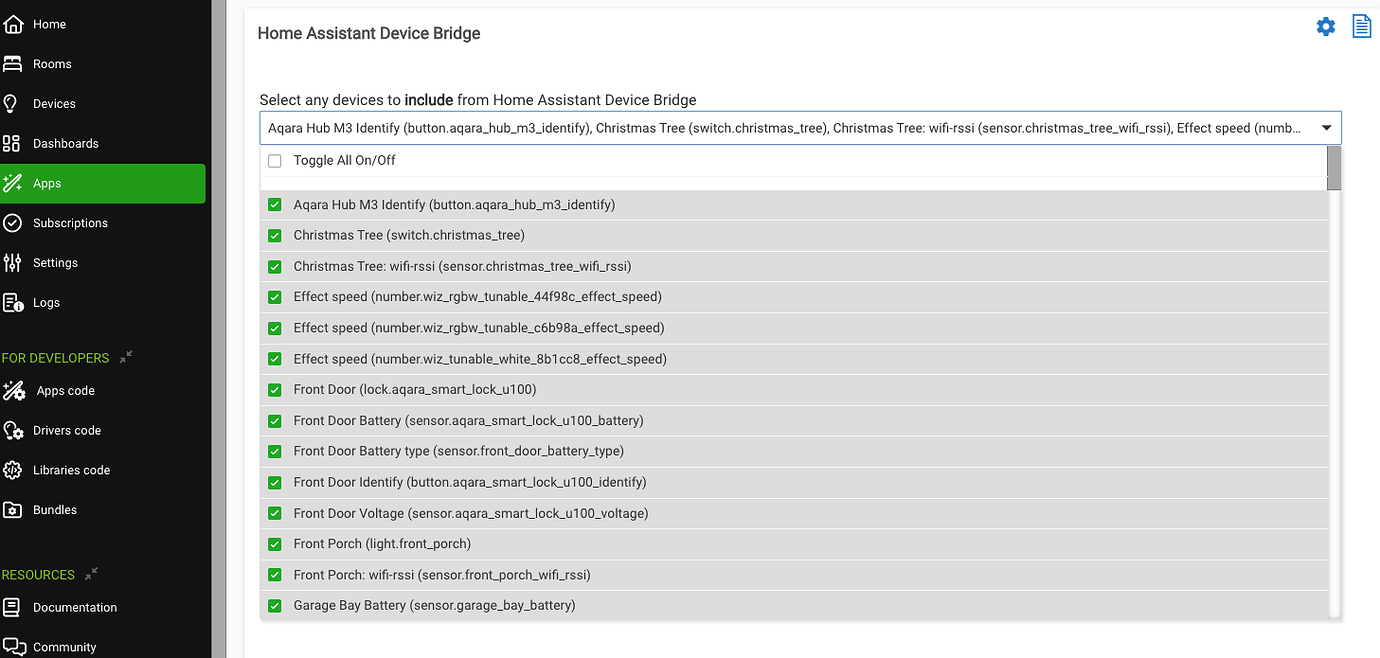
Task: Select the Drivers code icon
Action: click(x=14, y=430)
